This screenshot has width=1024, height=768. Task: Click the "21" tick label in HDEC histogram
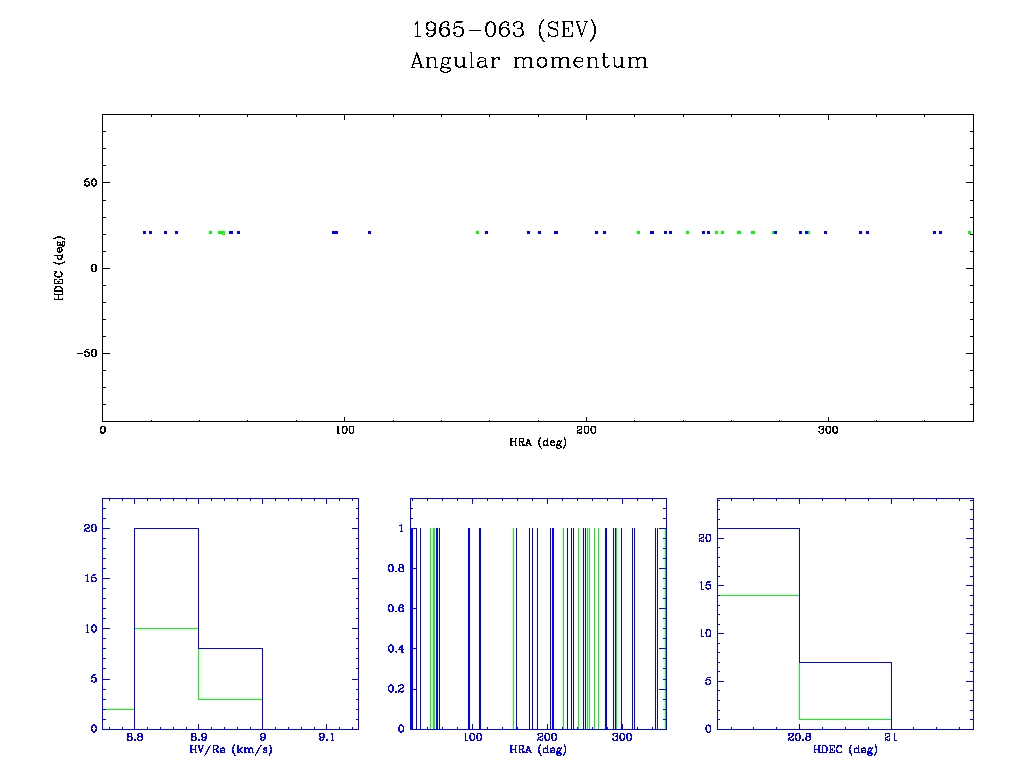(891, 738)
